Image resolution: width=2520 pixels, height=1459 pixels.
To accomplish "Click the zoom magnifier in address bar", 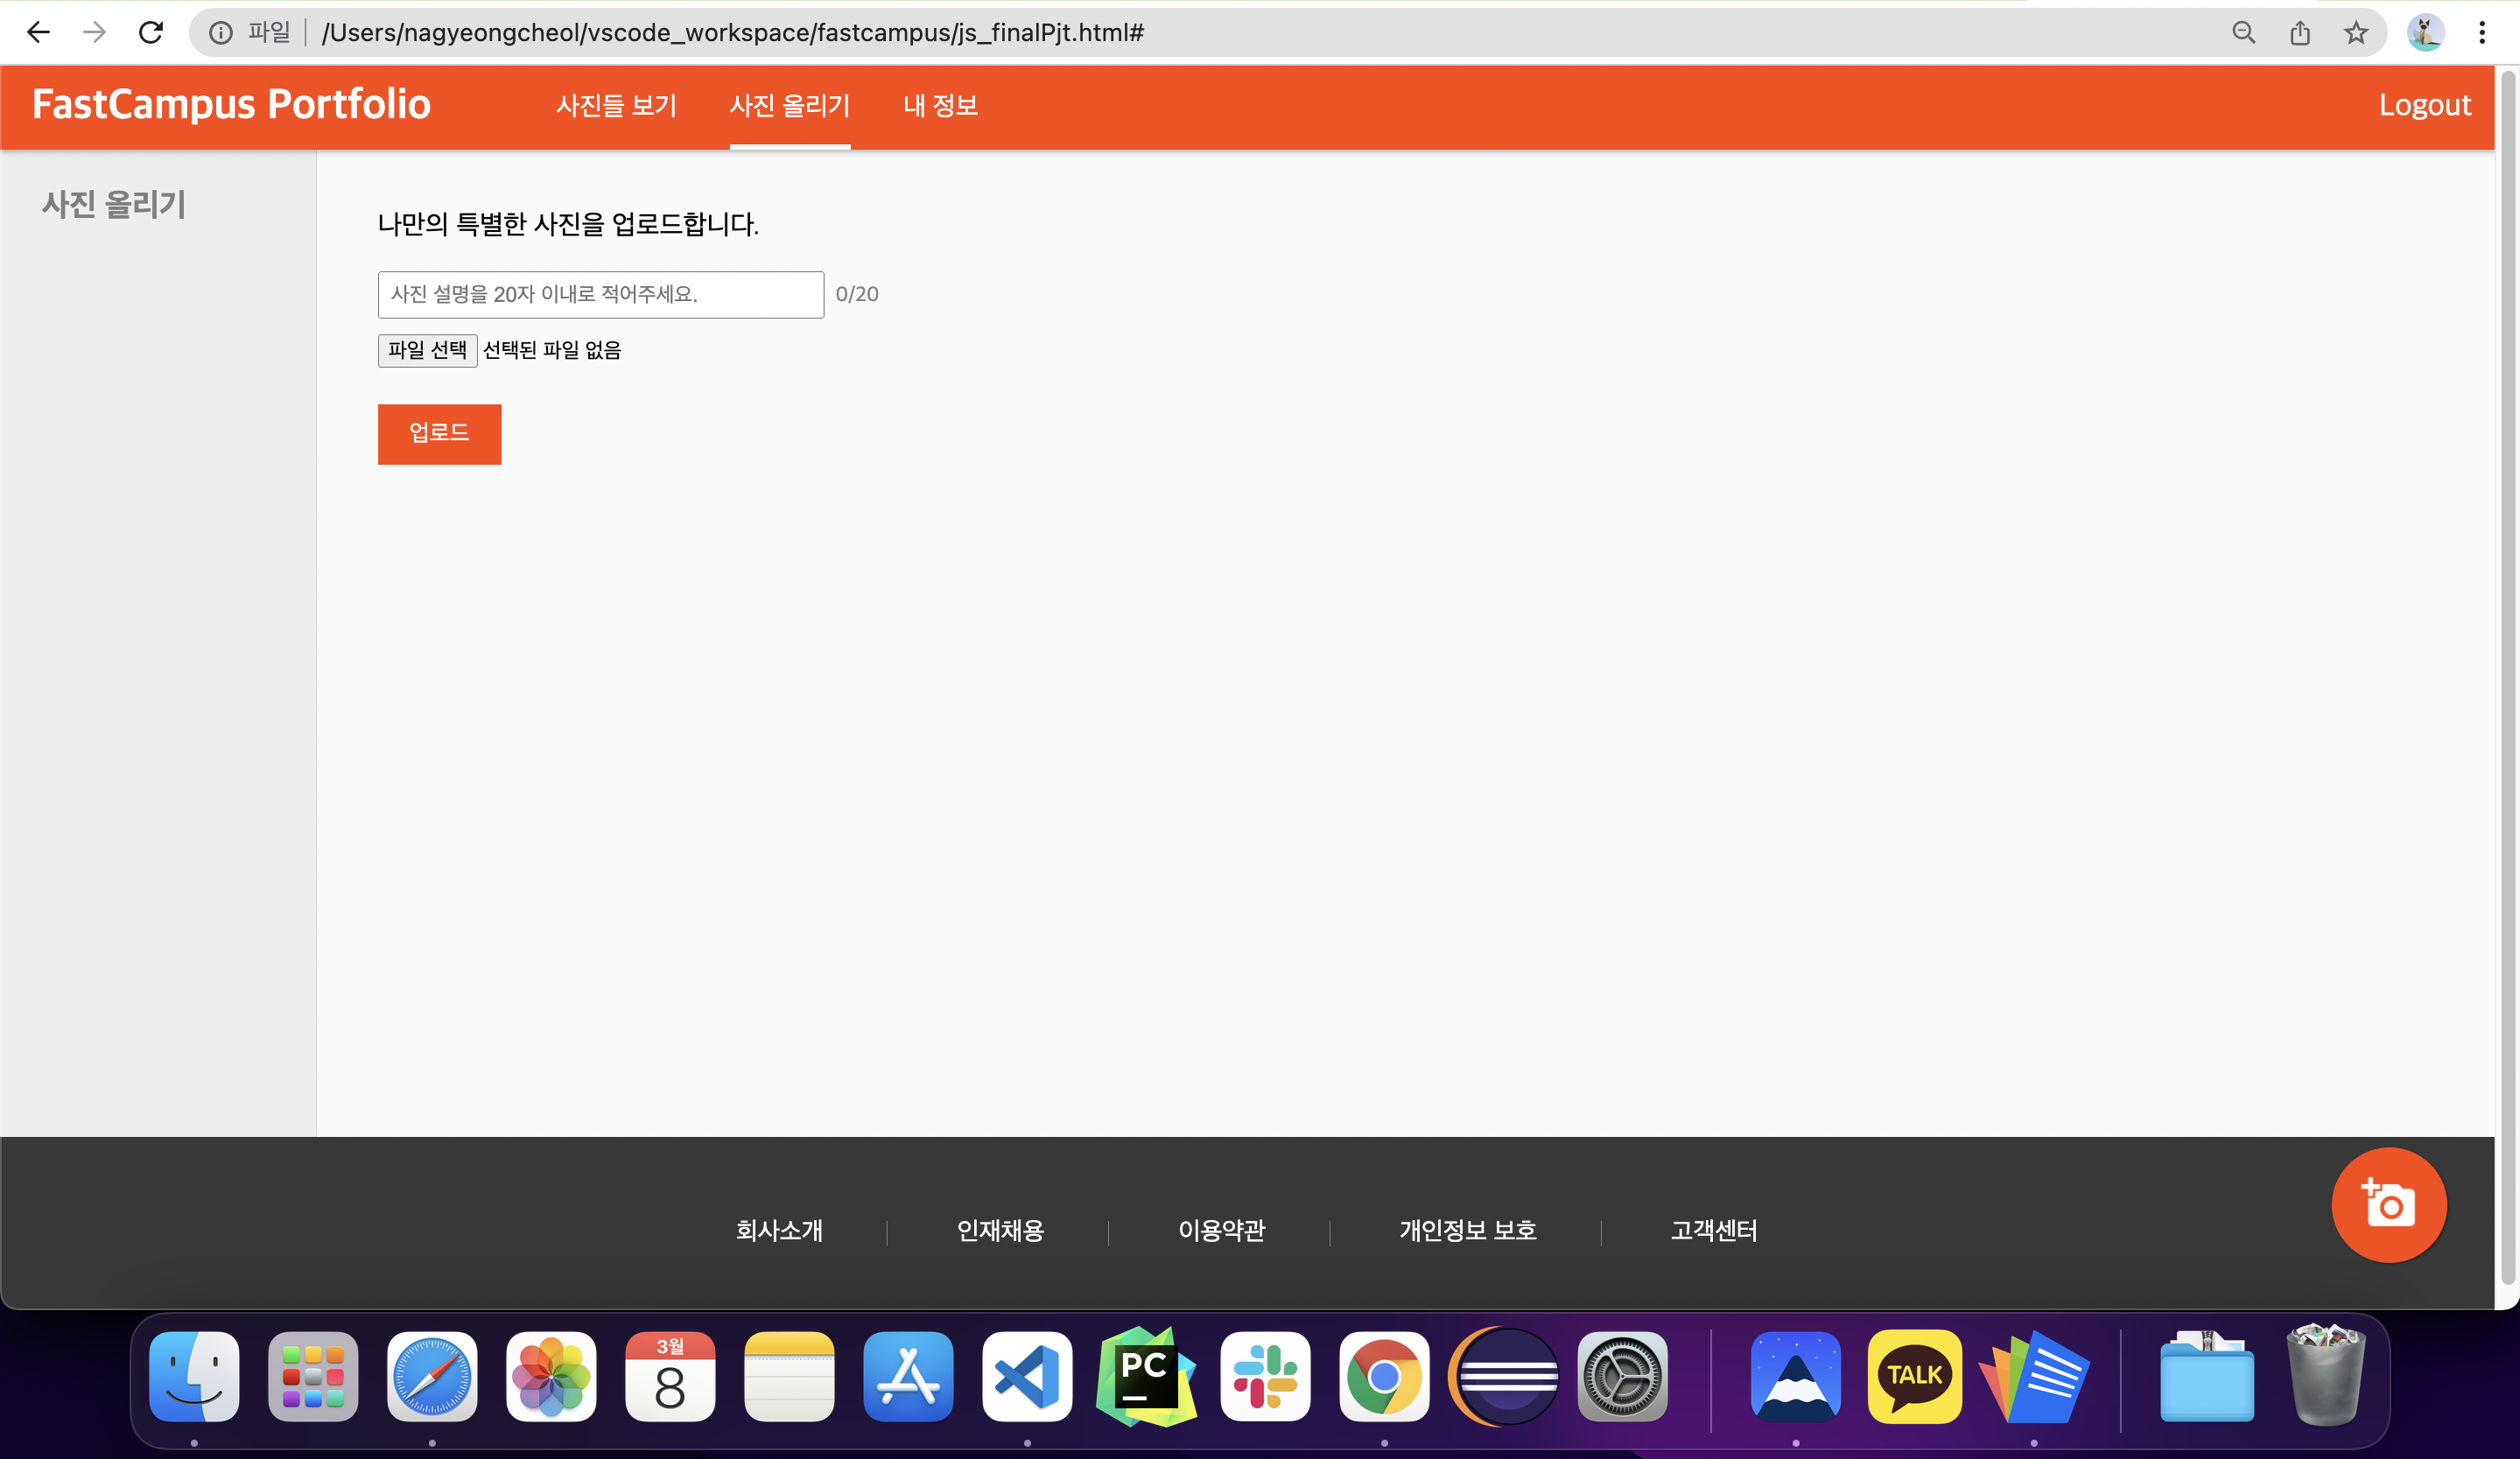I will [2243, 33].
